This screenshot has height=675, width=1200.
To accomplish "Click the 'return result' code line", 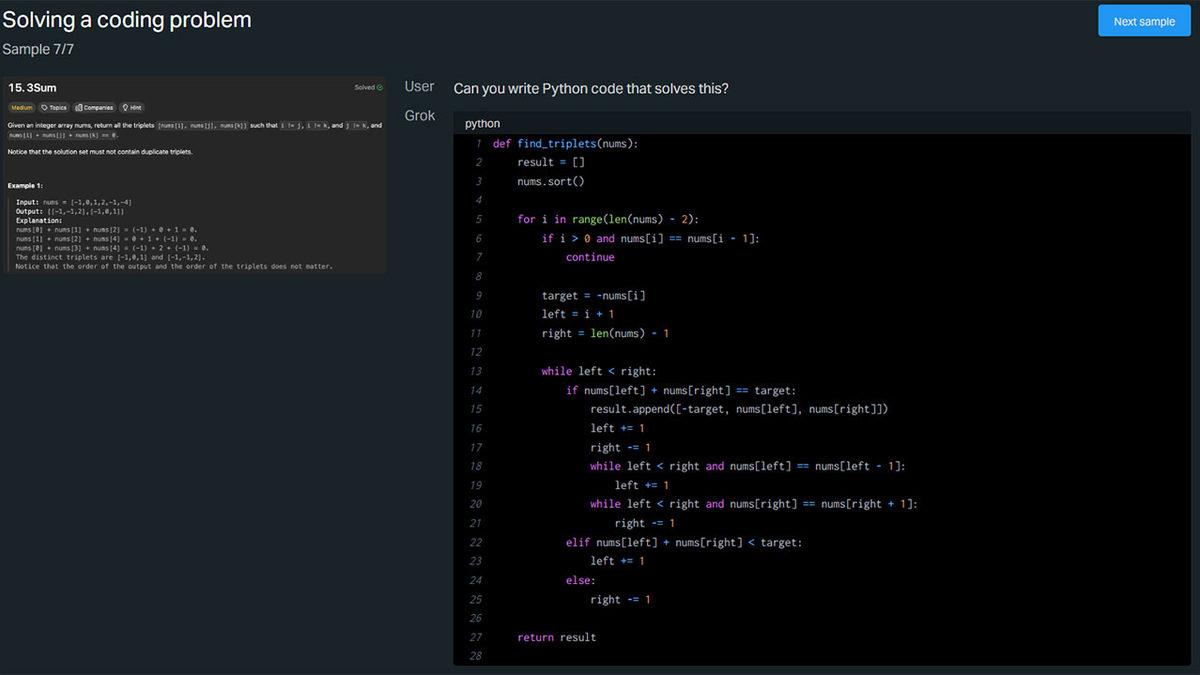I will click(x=556, y=637).
